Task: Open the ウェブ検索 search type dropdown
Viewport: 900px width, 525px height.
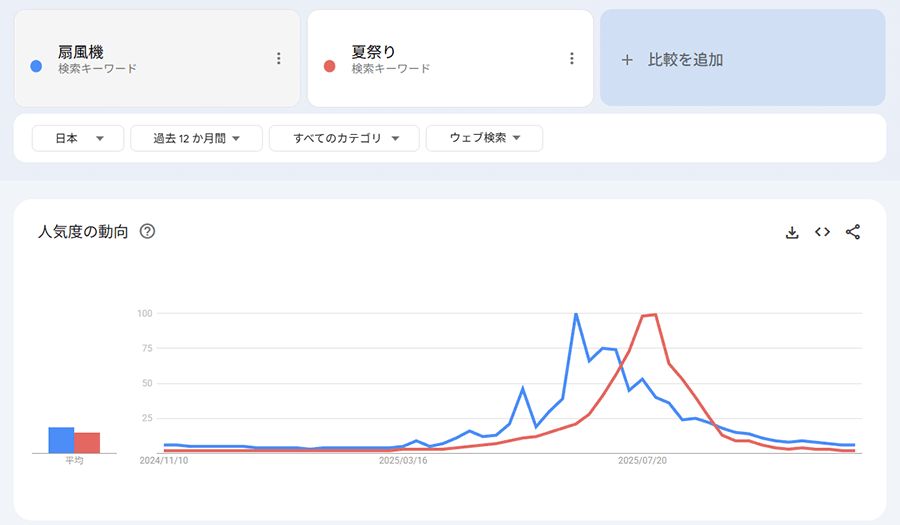Action: point(484,138)
